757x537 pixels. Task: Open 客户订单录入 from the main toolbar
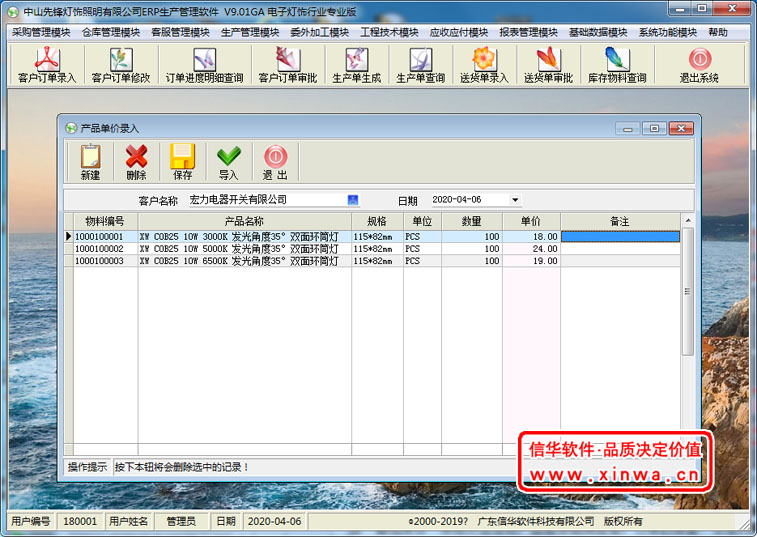point(47,65)
